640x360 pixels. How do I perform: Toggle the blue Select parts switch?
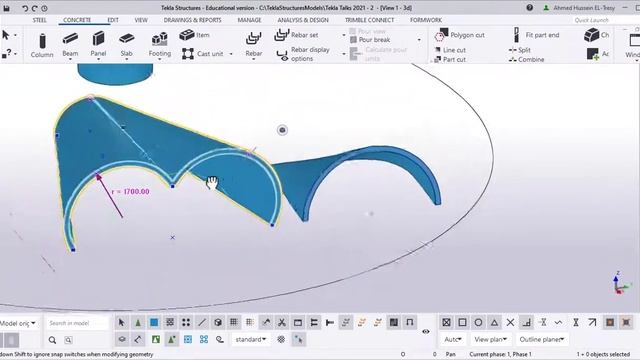tap(154, 323)
